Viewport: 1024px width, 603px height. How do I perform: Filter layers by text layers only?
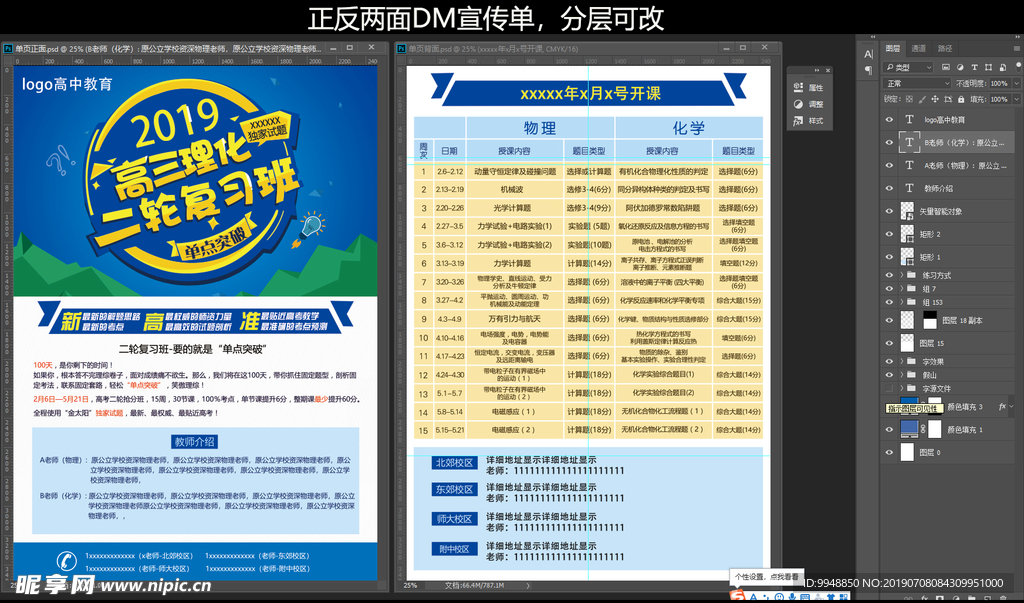[x=974, y=68]
